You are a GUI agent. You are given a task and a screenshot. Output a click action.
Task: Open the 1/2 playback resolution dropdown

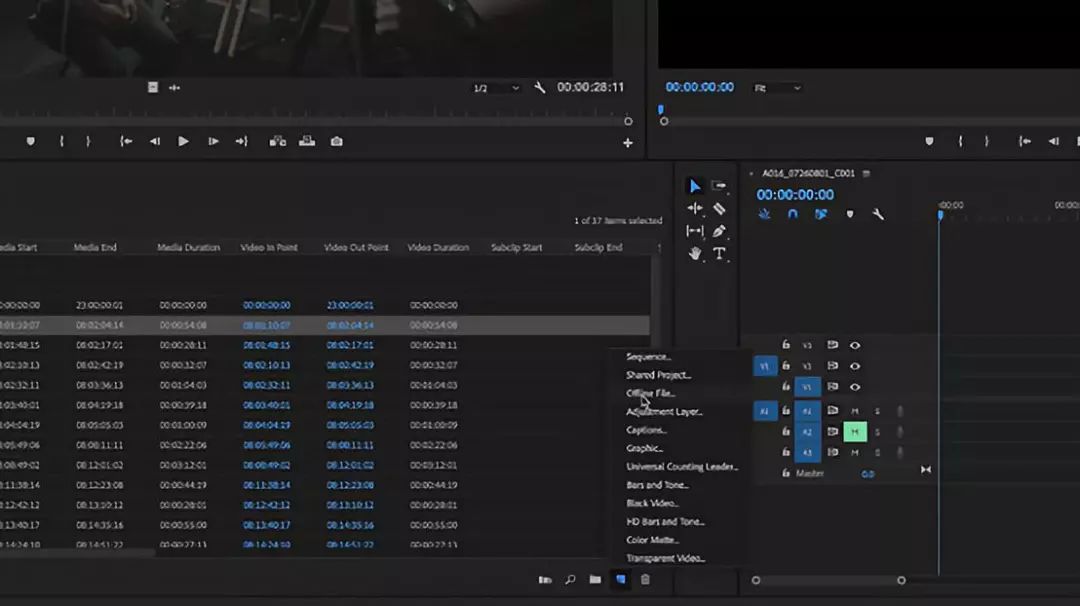[x=497, y=88]
